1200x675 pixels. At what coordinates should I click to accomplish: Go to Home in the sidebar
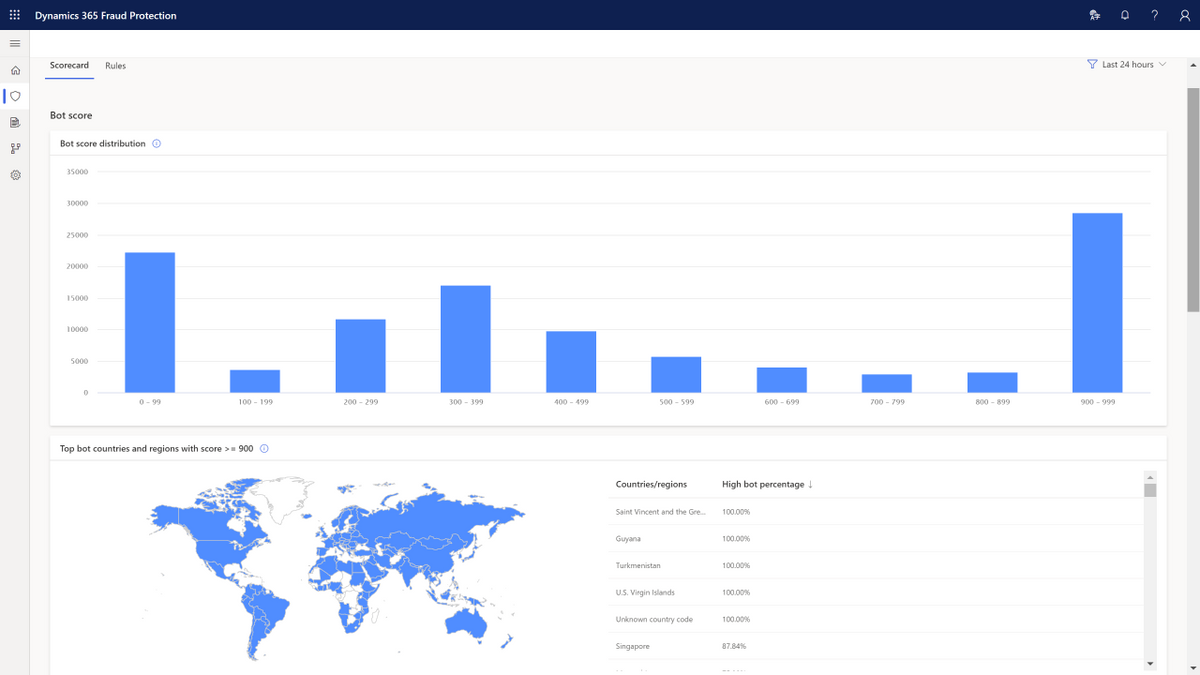tap(15, 71)
